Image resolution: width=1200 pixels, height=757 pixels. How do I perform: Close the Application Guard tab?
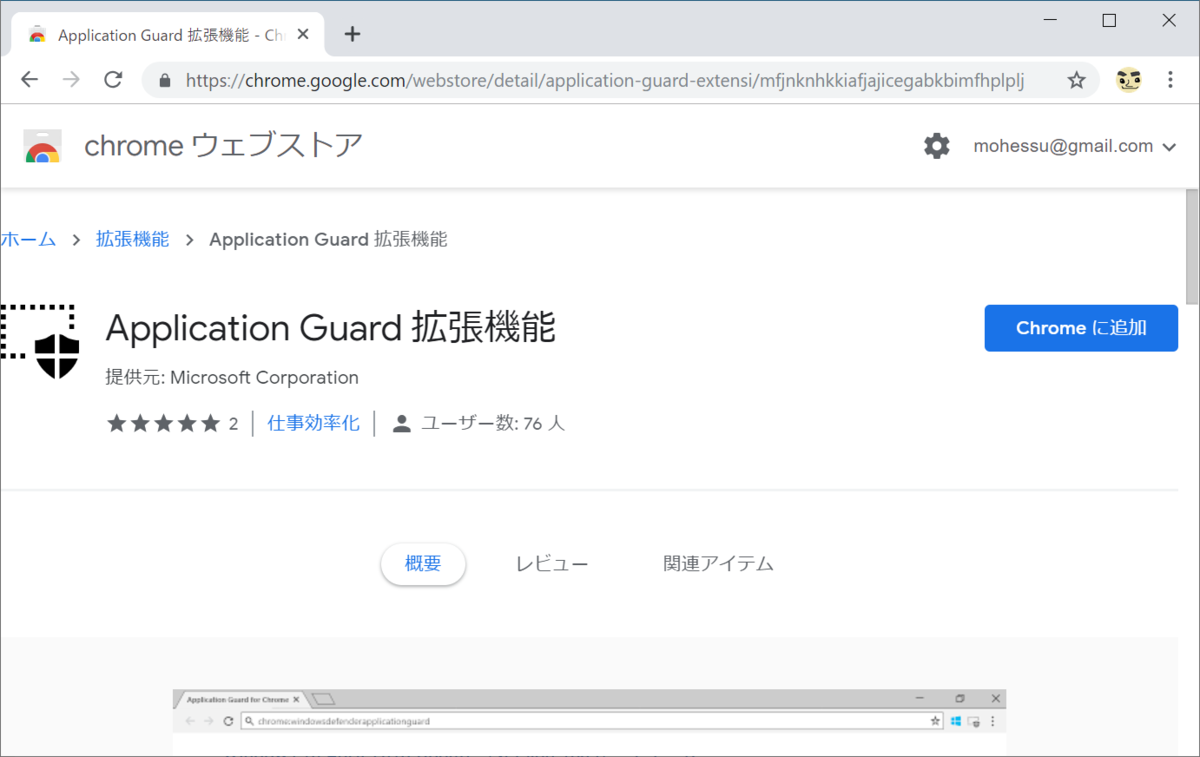click(303, 34)
